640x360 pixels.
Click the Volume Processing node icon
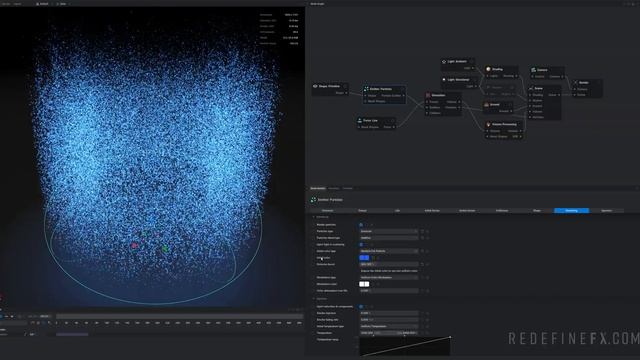click(x=488, y=124)
